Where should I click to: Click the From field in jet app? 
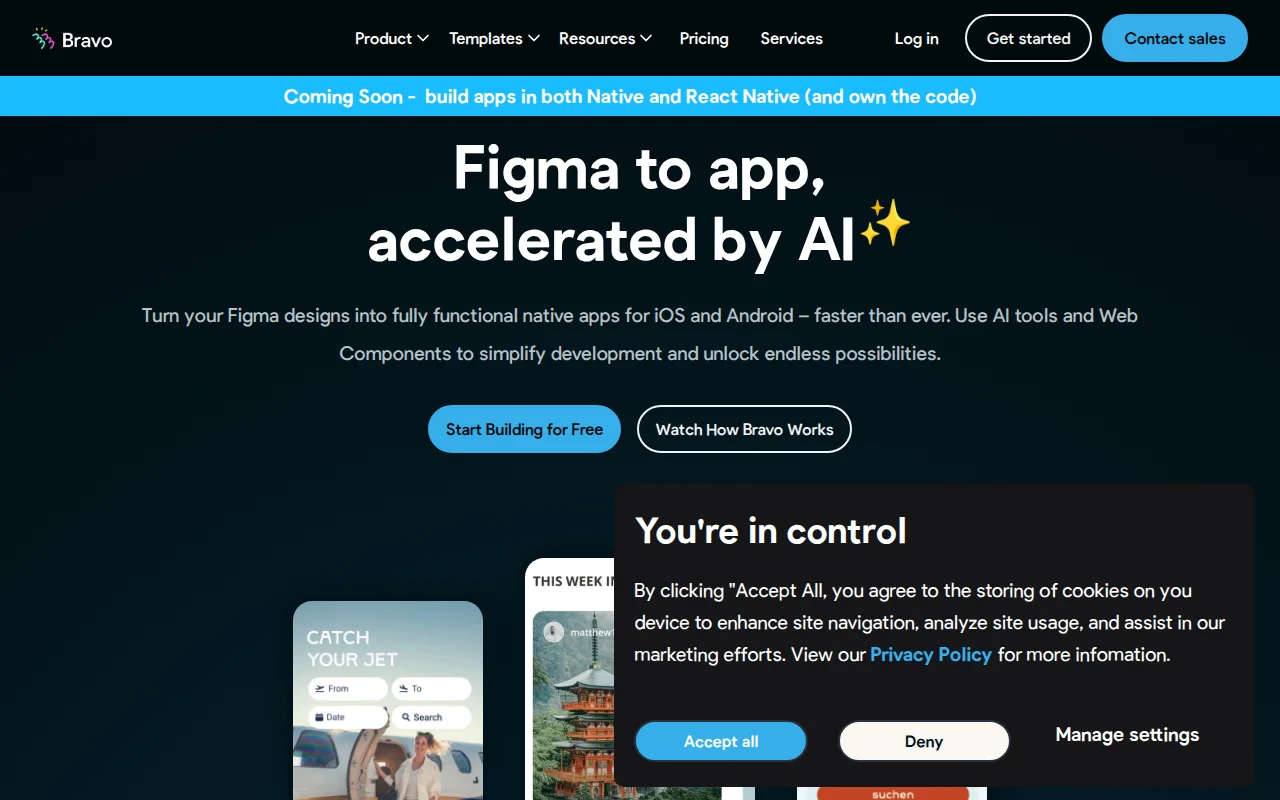click(x=347, y=688)
